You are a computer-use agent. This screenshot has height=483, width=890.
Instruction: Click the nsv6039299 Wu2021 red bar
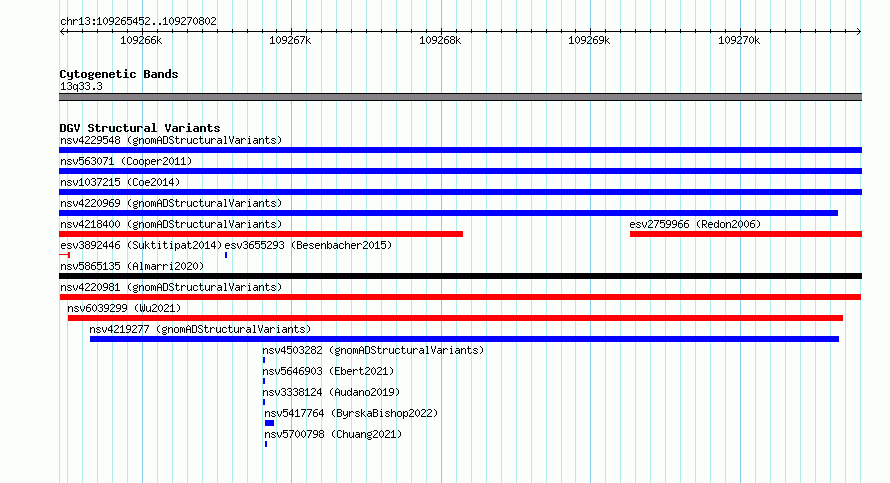tap(455, 318)
